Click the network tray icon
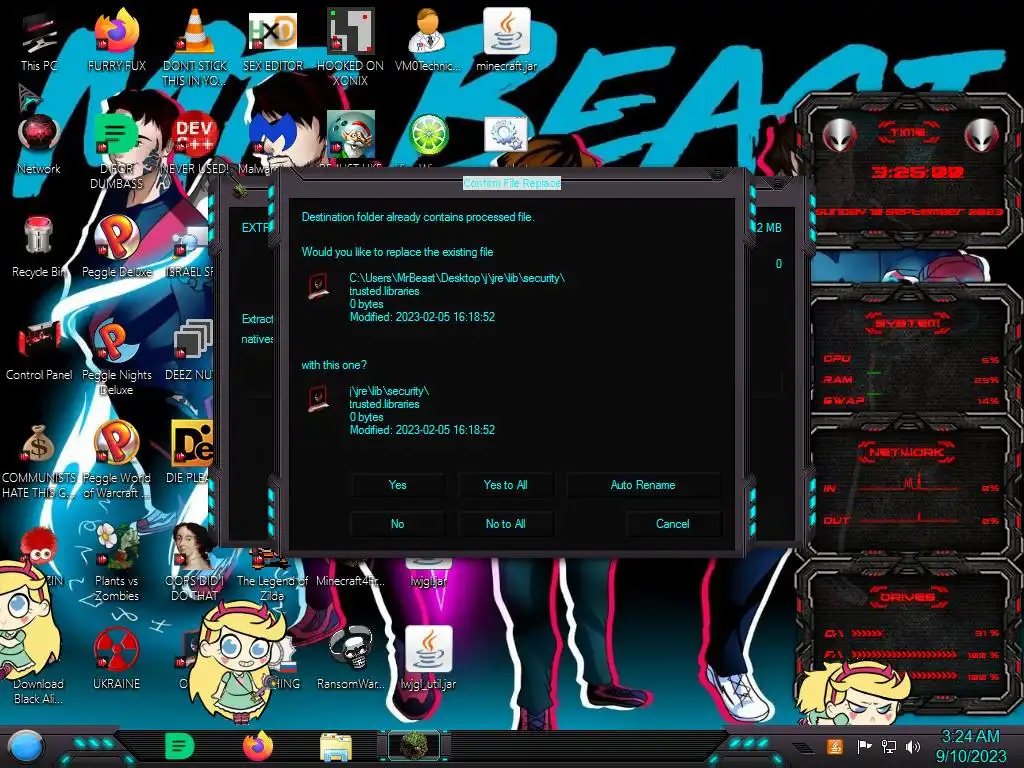Screen dimensions: 1024x768 [x=889, y=746]
